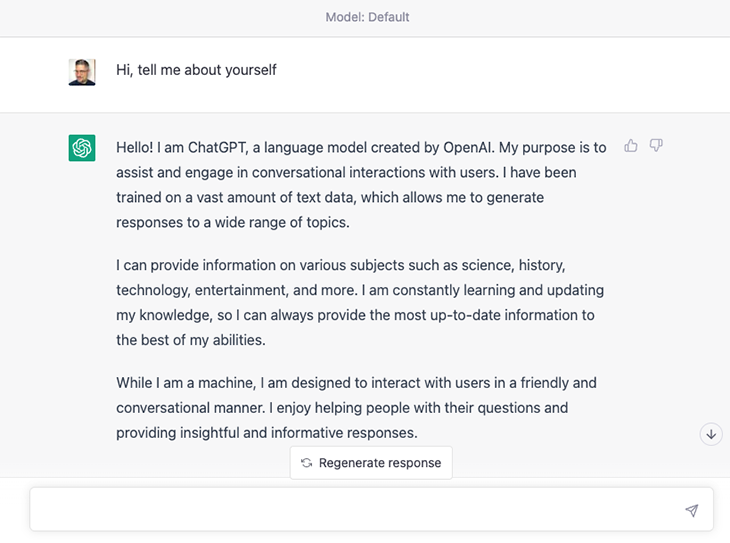This screenshot has height=543, width=730.
Task: Click the scroll-to-bottom arrow button
Action: coord(711,434)
